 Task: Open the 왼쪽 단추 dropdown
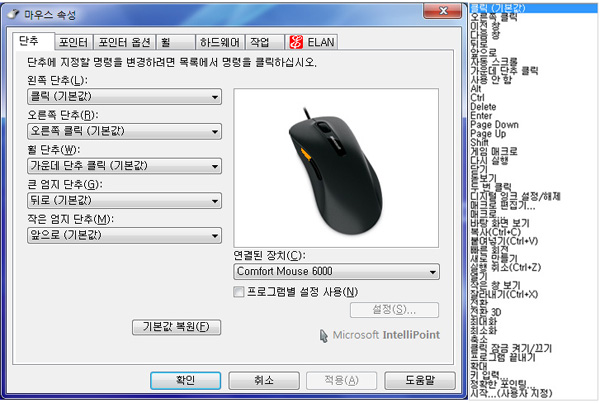click(x=124, y=97)
